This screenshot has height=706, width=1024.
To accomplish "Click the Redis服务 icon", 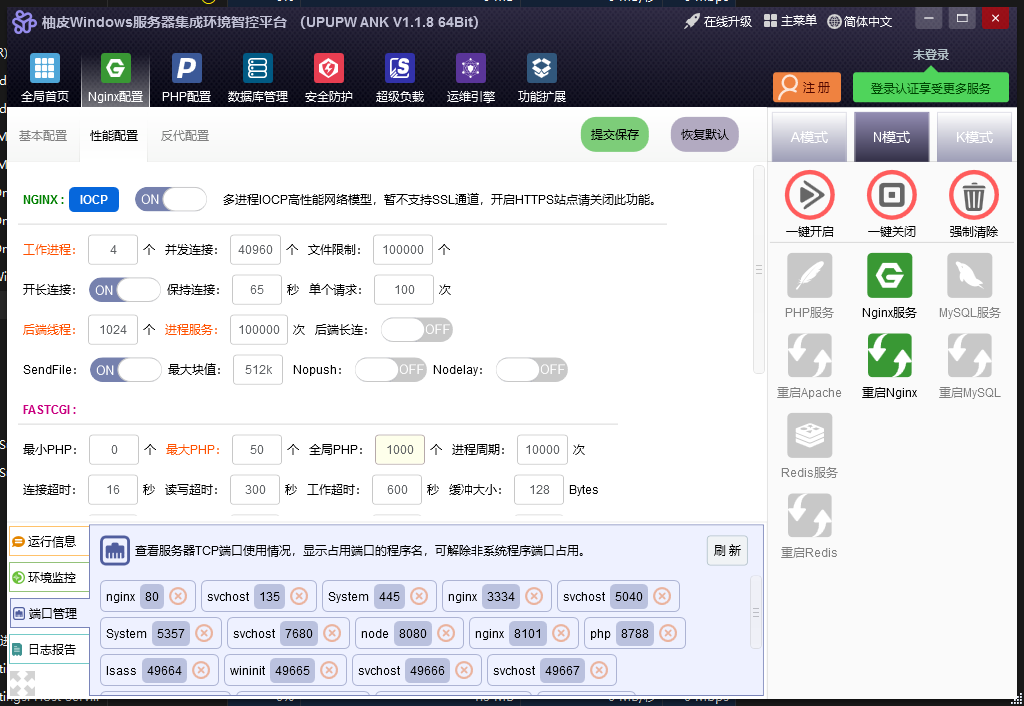I will (809, 435).
